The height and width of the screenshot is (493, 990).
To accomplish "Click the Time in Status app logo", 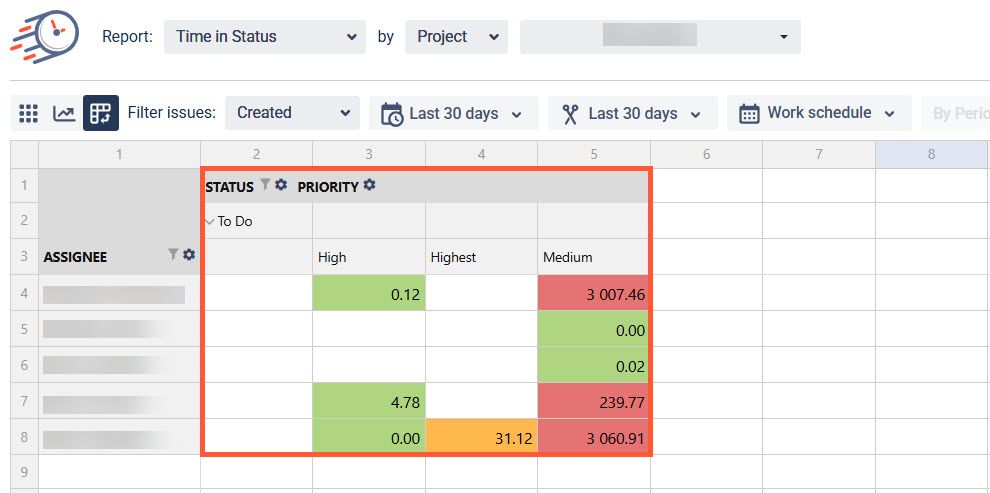I will (x=44, y=37).
